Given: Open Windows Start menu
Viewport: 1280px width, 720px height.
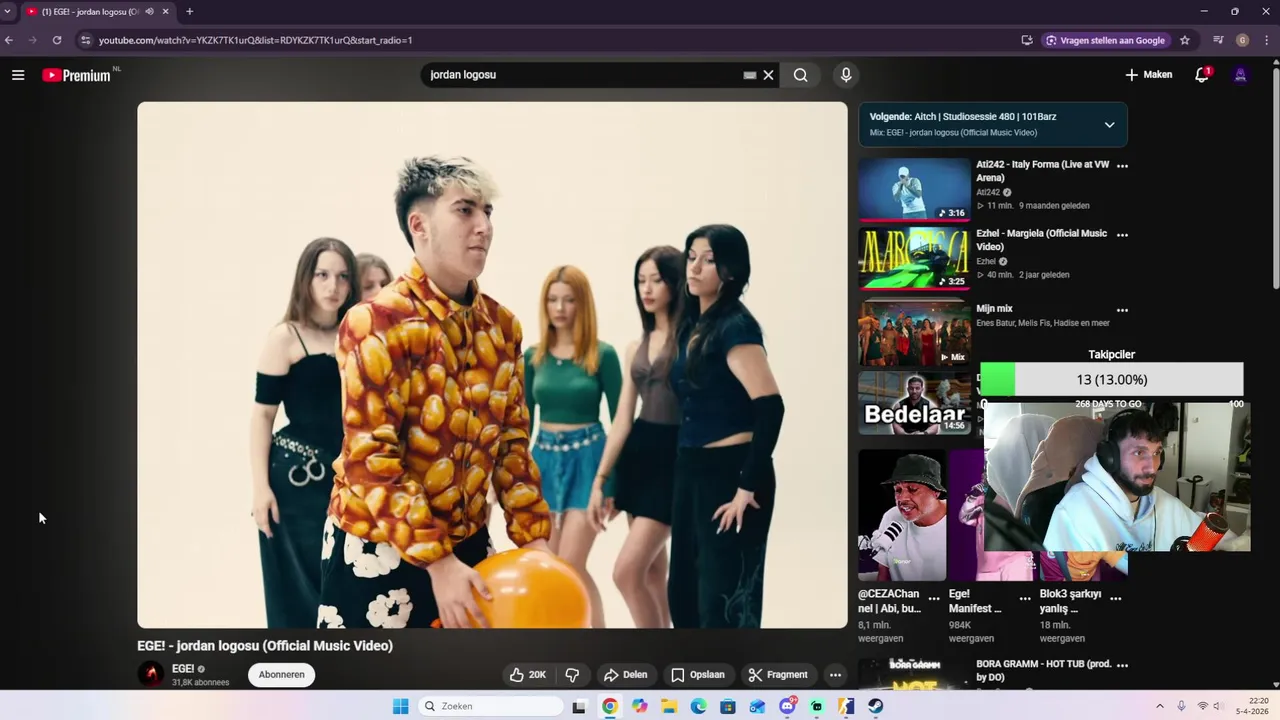Looking at the screenshot, I should [x=401, y=706].
